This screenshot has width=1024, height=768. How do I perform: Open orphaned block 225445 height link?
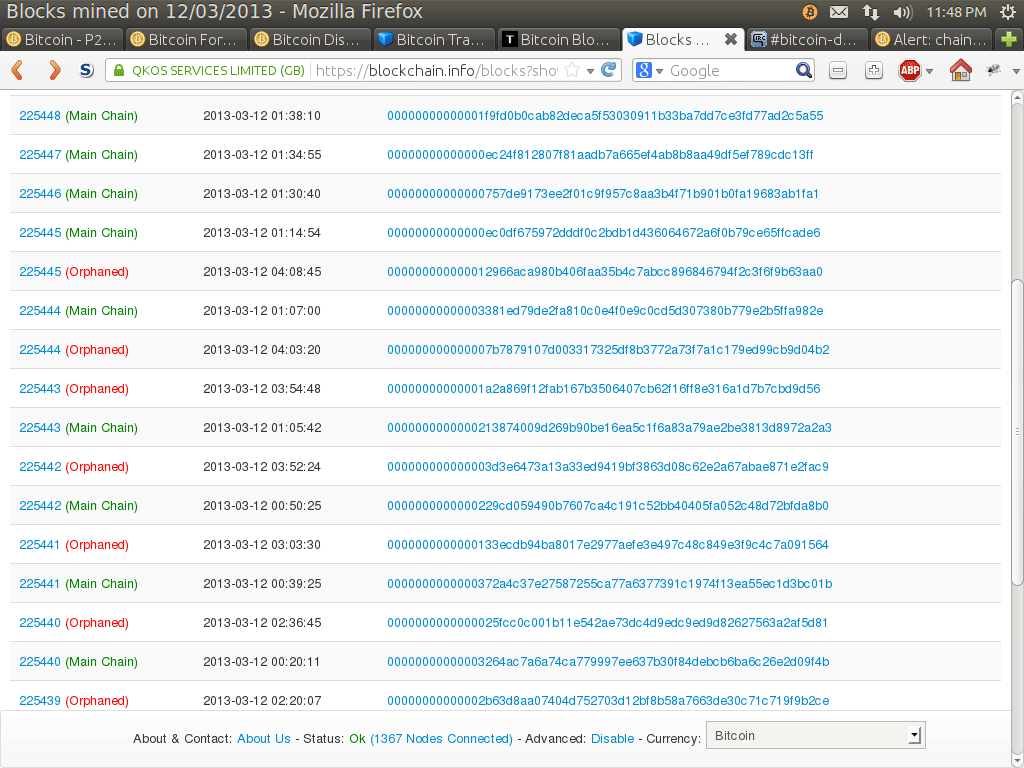point(40,272)
